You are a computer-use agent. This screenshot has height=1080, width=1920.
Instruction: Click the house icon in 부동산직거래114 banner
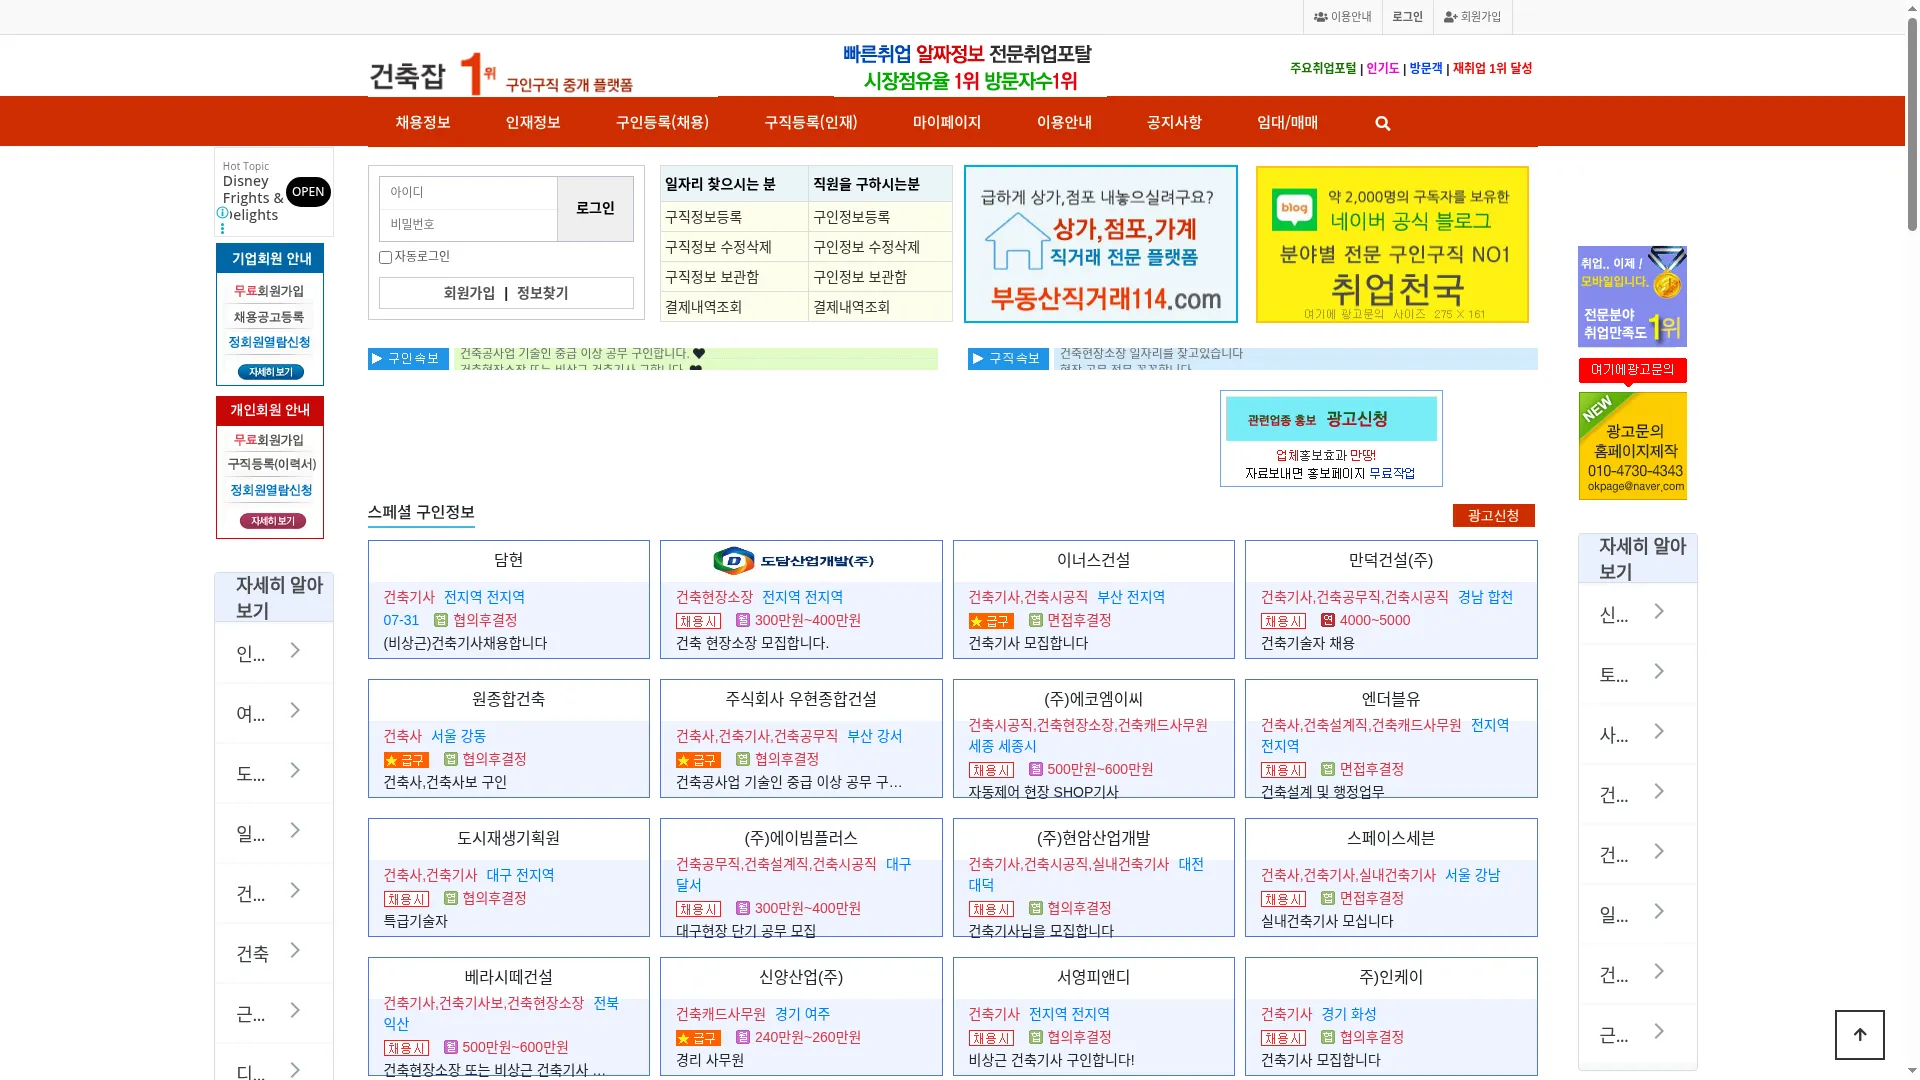click(x=1017, y=241)
